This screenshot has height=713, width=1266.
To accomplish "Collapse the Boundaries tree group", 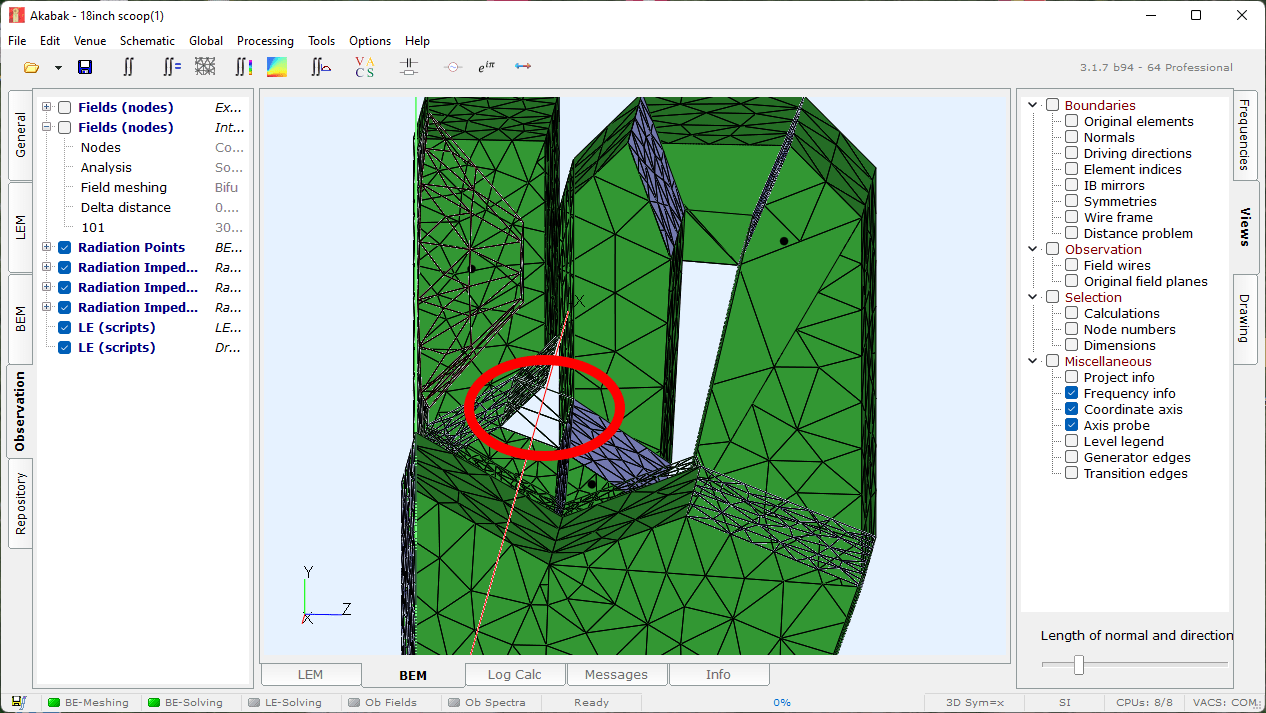I will [x=1033, y=105].
